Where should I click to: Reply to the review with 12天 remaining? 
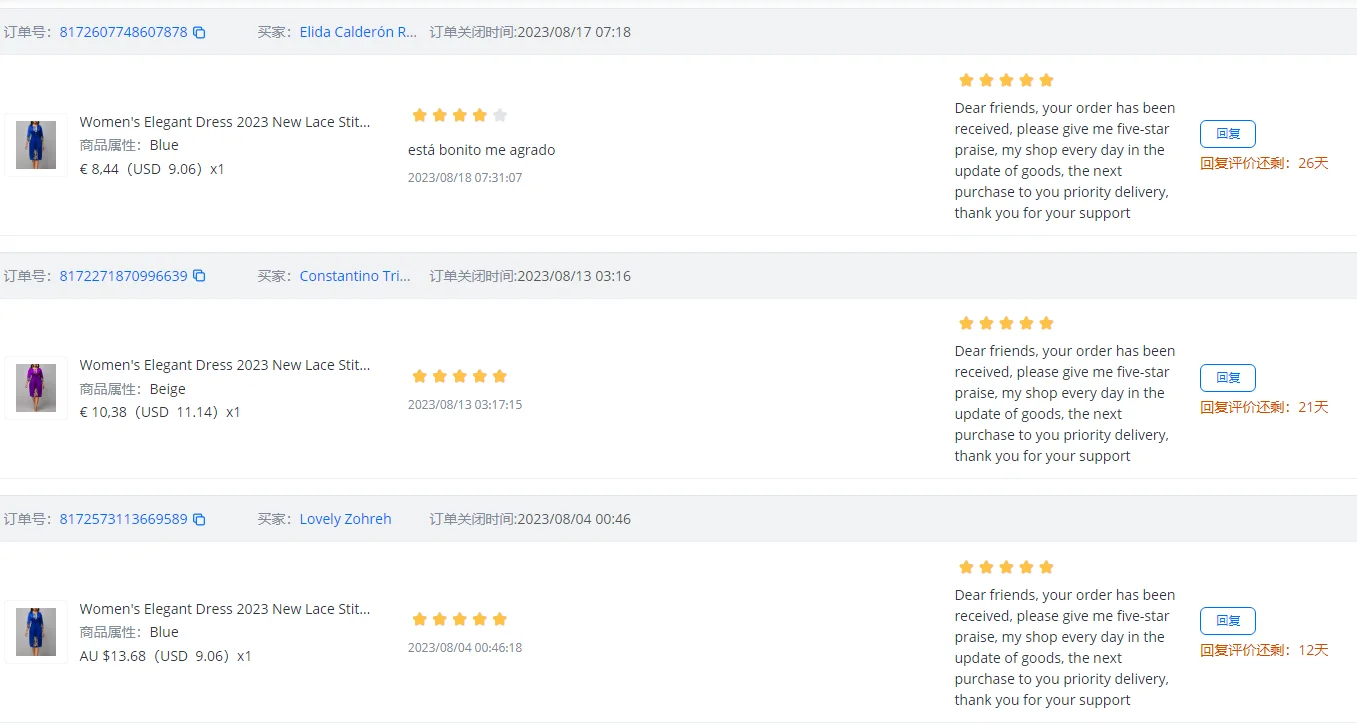(1227, 621)
